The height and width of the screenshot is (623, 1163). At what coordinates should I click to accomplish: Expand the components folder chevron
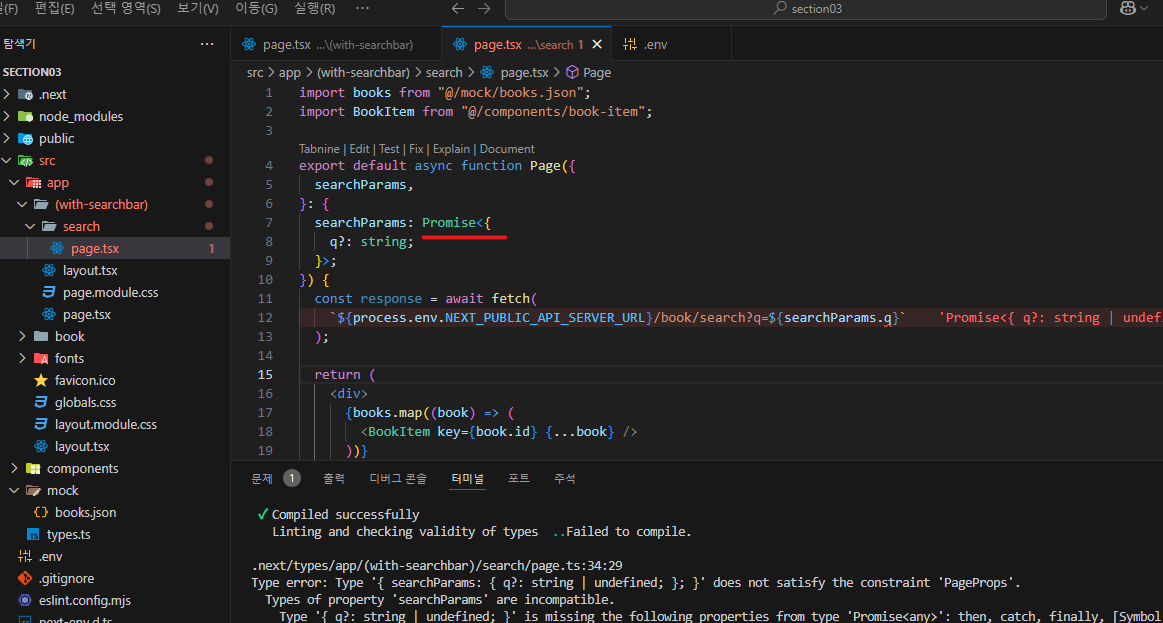point(14,469)
